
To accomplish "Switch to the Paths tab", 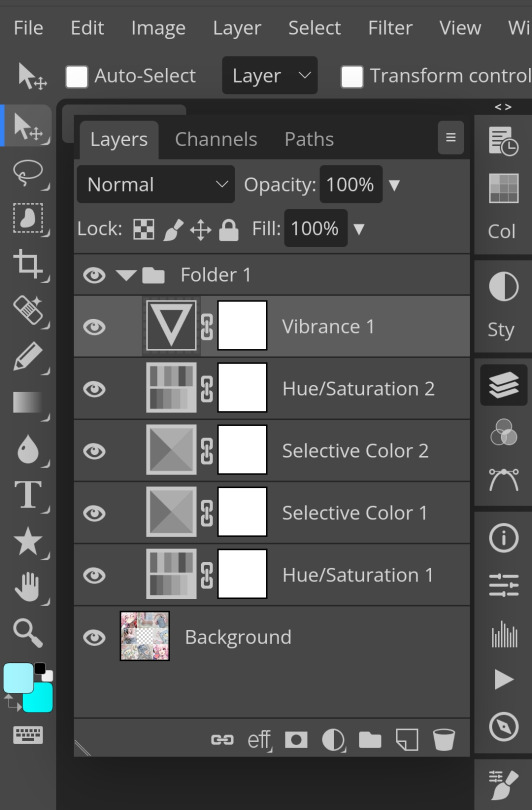I will coord(309,139).
